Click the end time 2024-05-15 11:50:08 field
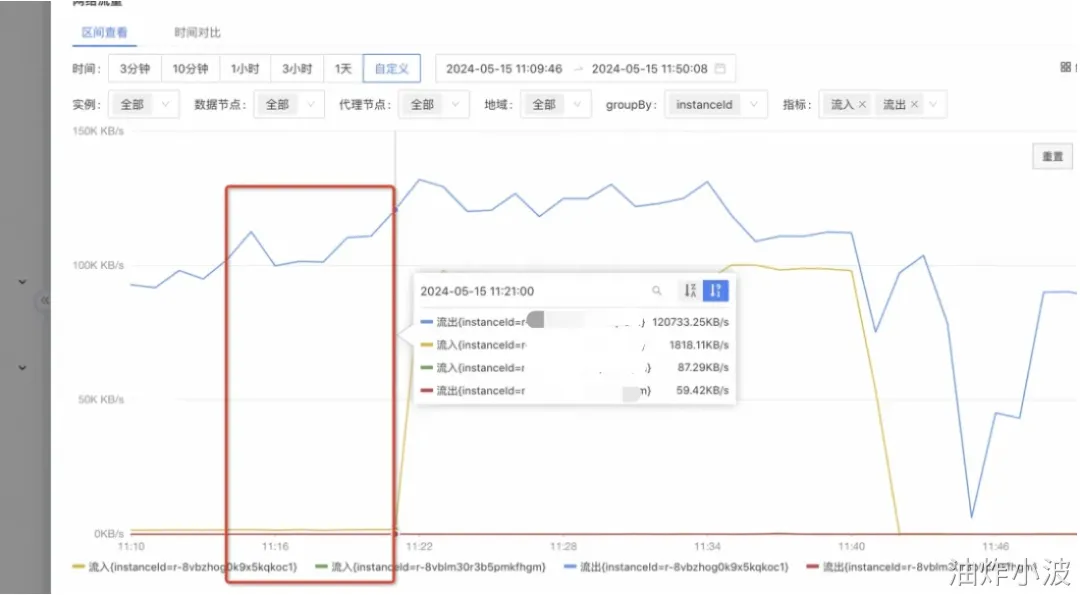 (x=649, y=69)
